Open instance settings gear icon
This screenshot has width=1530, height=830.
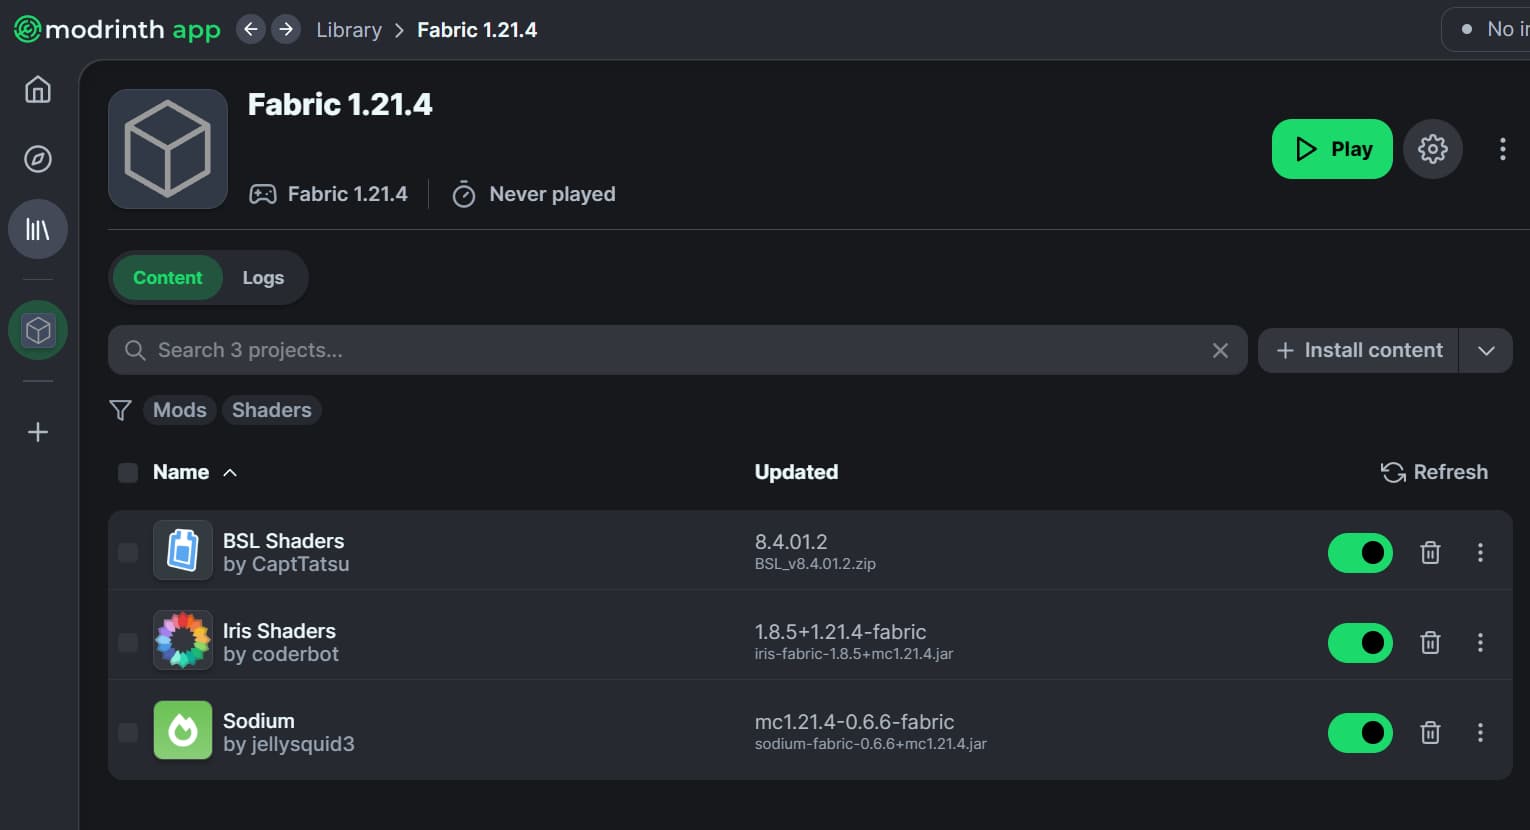click(x=1433, y=149)
